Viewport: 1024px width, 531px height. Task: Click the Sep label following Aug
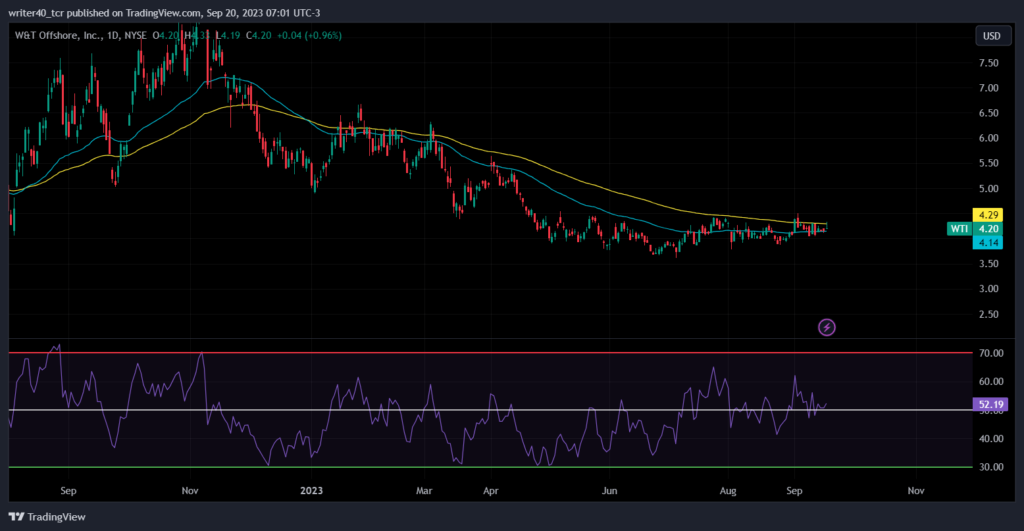(794, 491)
